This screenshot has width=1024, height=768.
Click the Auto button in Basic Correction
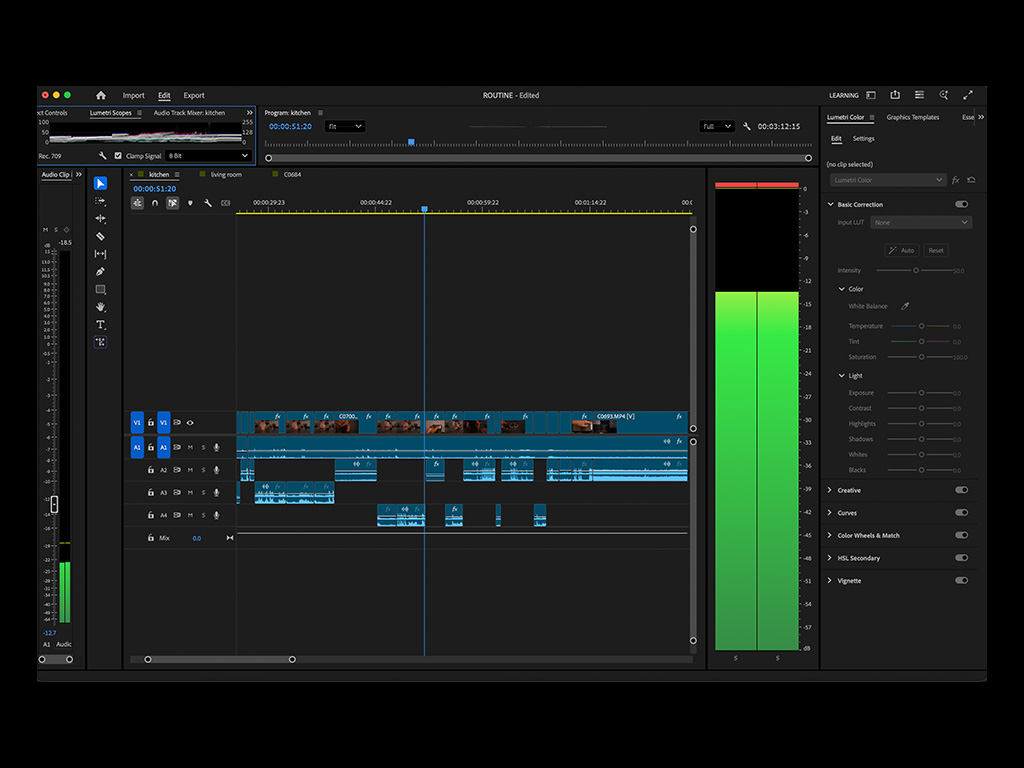(901, 250)
